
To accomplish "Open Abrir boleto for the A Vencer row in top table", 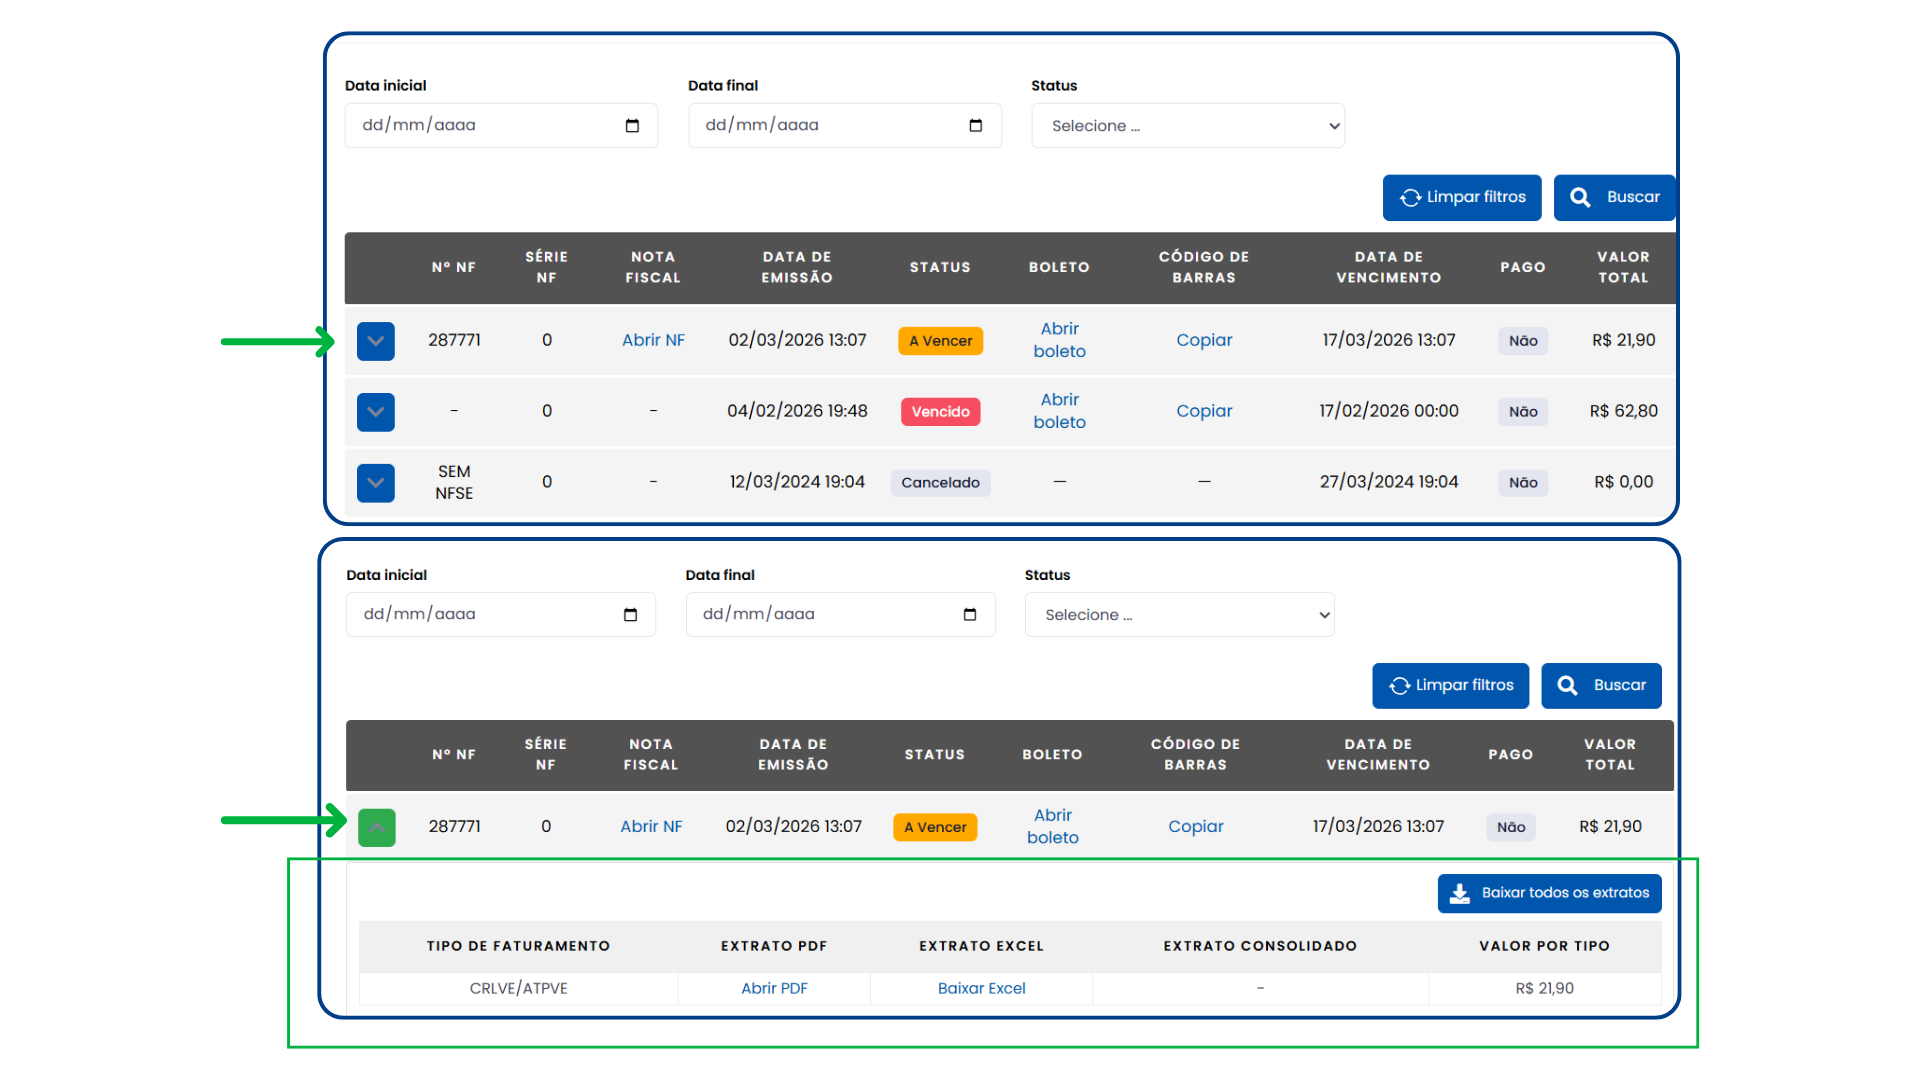I will tap(1059, 340).
